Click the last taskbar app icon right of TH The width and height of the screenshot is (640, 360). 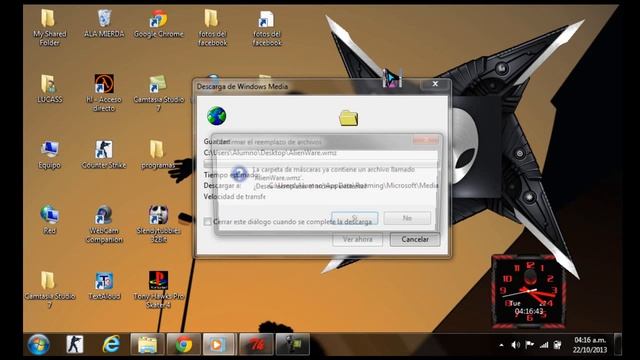pos(292,344)
